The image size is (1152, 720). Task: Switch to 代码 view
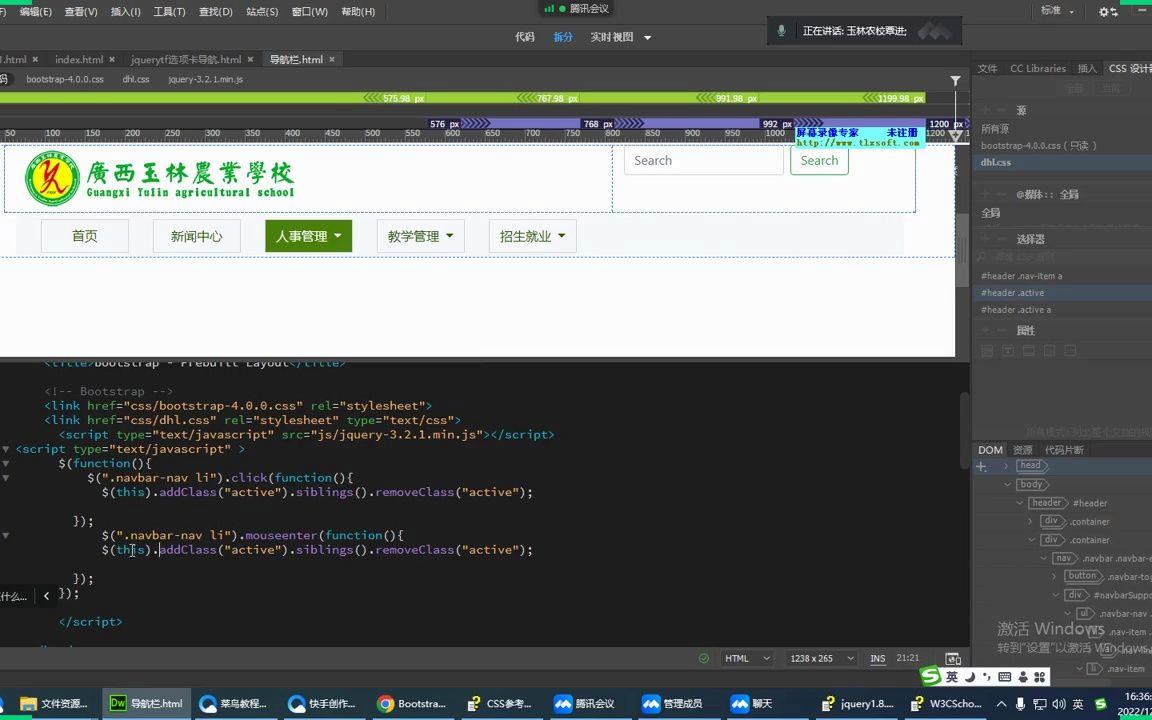[x=525, y=37]
